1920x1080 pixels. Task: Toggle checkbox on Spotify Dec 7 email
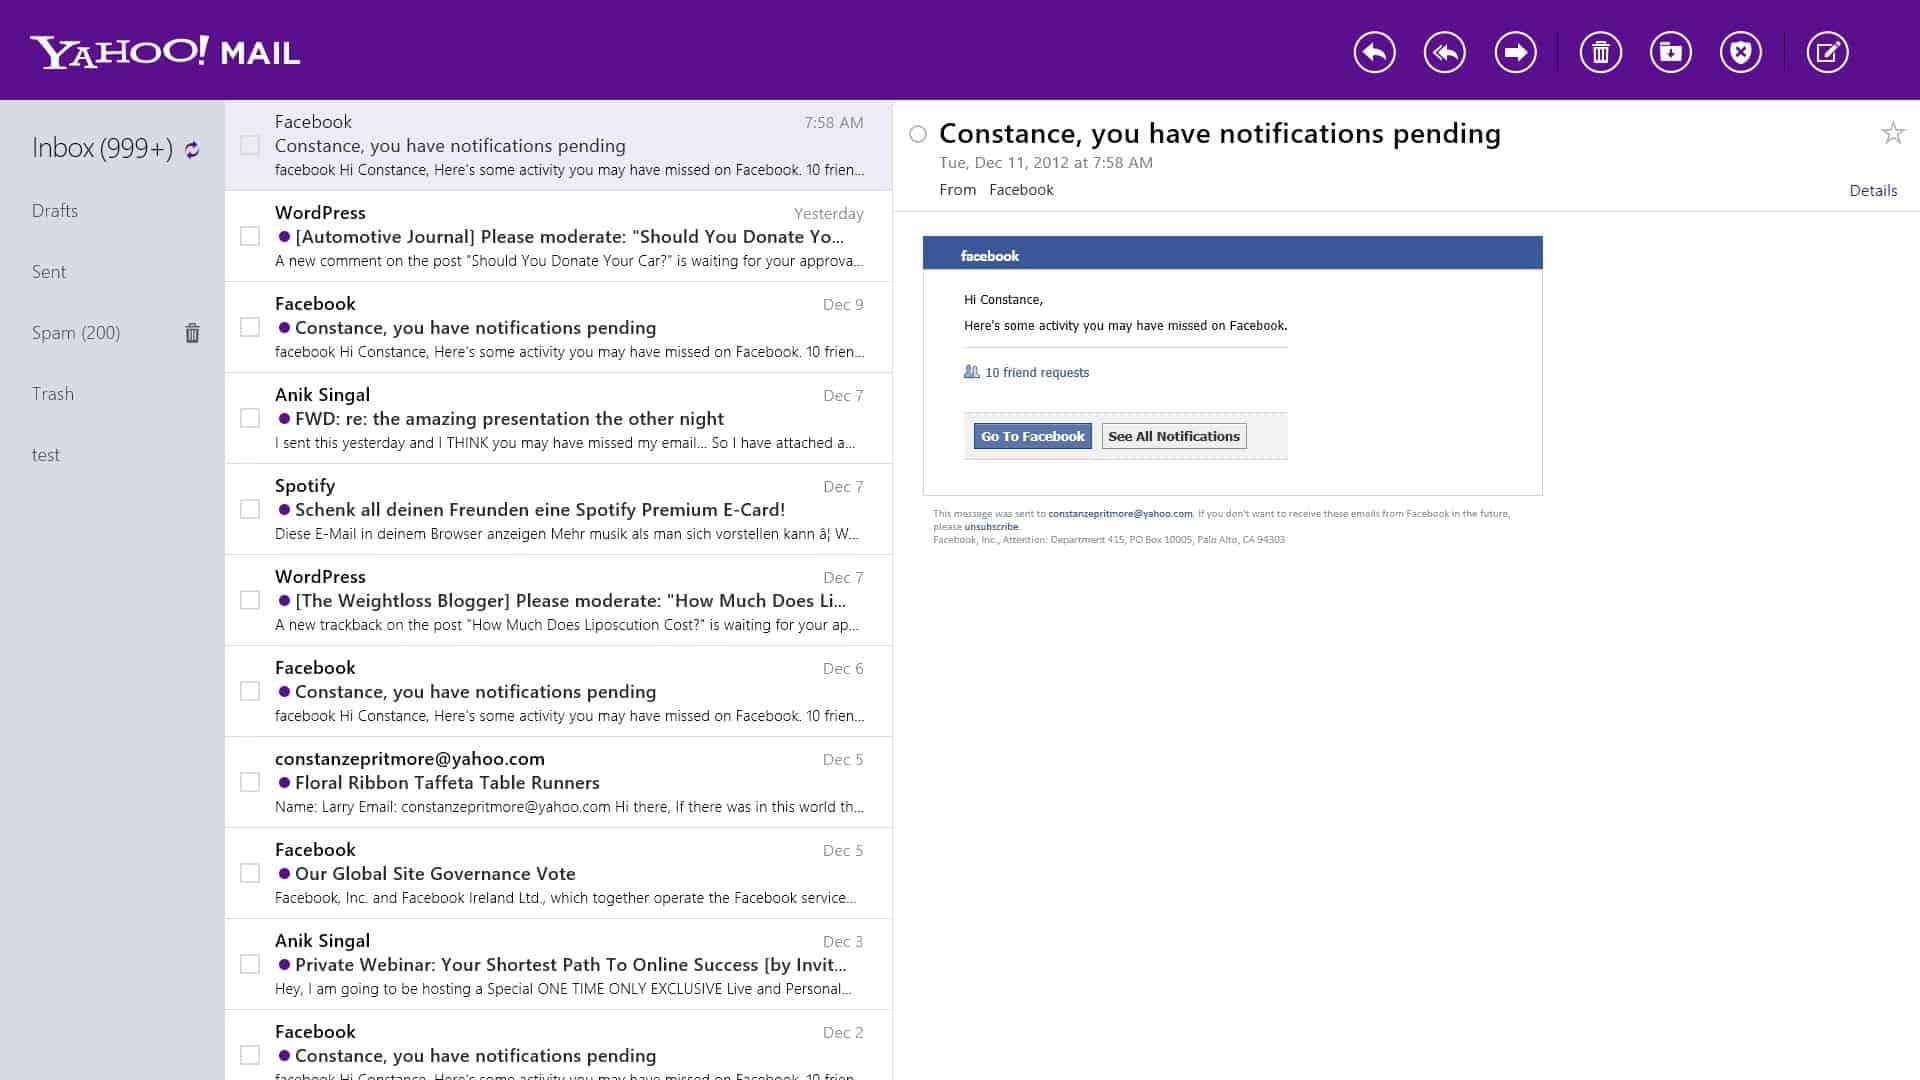click(249, 509)
